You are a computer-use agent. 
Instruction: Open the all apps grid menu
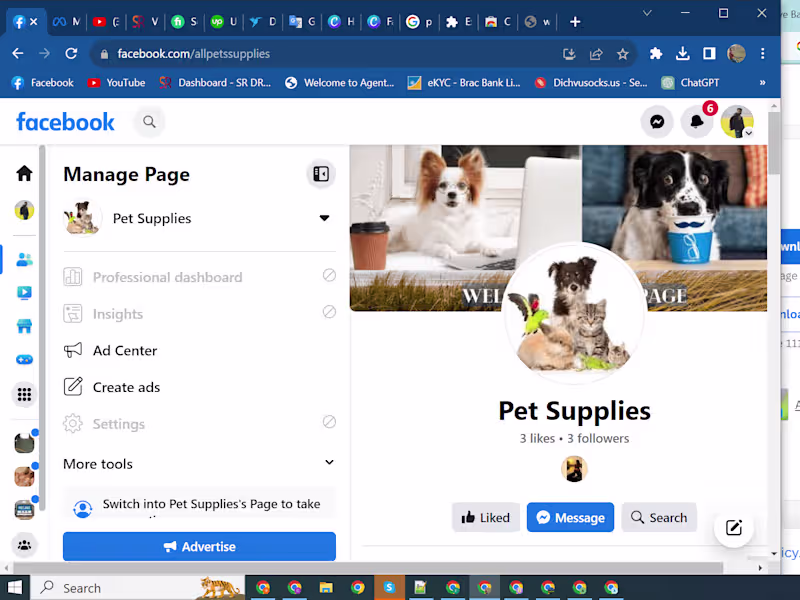click(x=24, y=394)
